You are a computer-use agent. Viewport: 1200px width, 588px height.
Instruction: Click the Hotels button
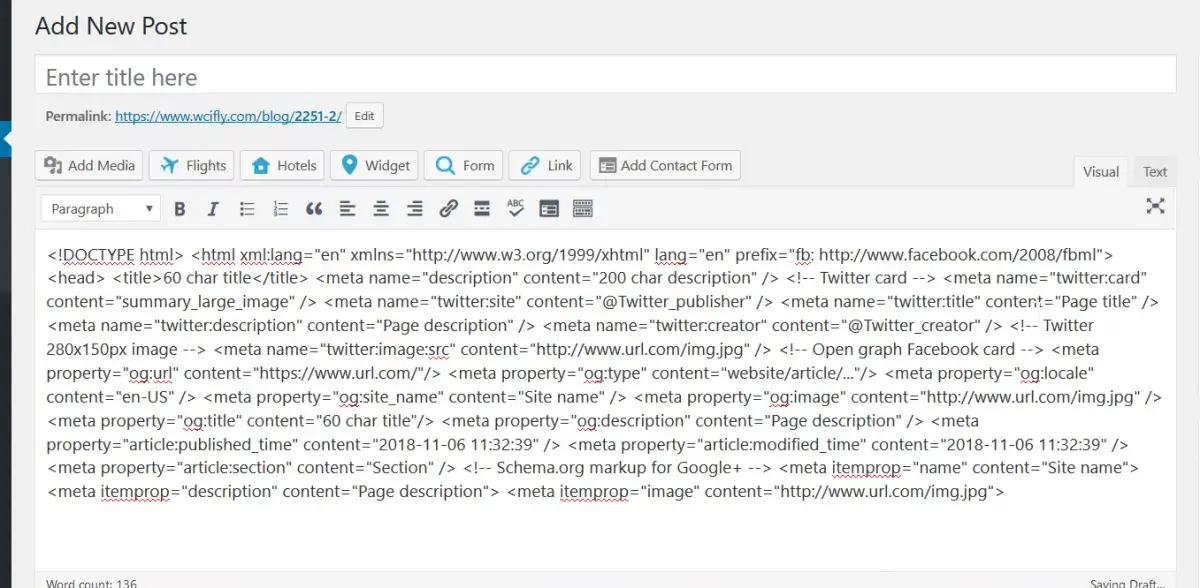pyautogui.click(x=284, y=166)
